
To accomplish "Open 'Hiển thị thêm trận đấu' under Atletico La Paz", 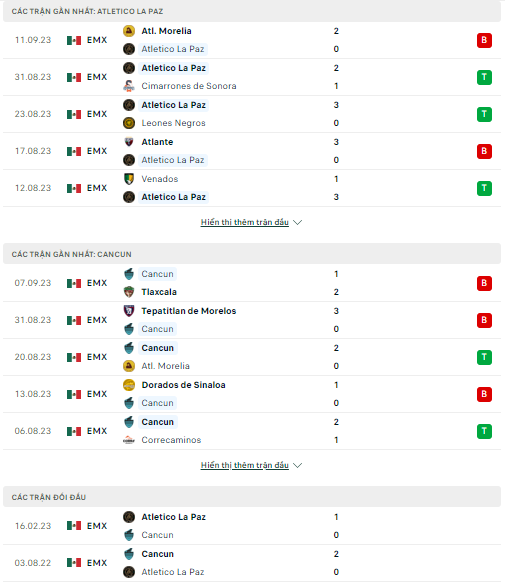I will click(245, 222).
